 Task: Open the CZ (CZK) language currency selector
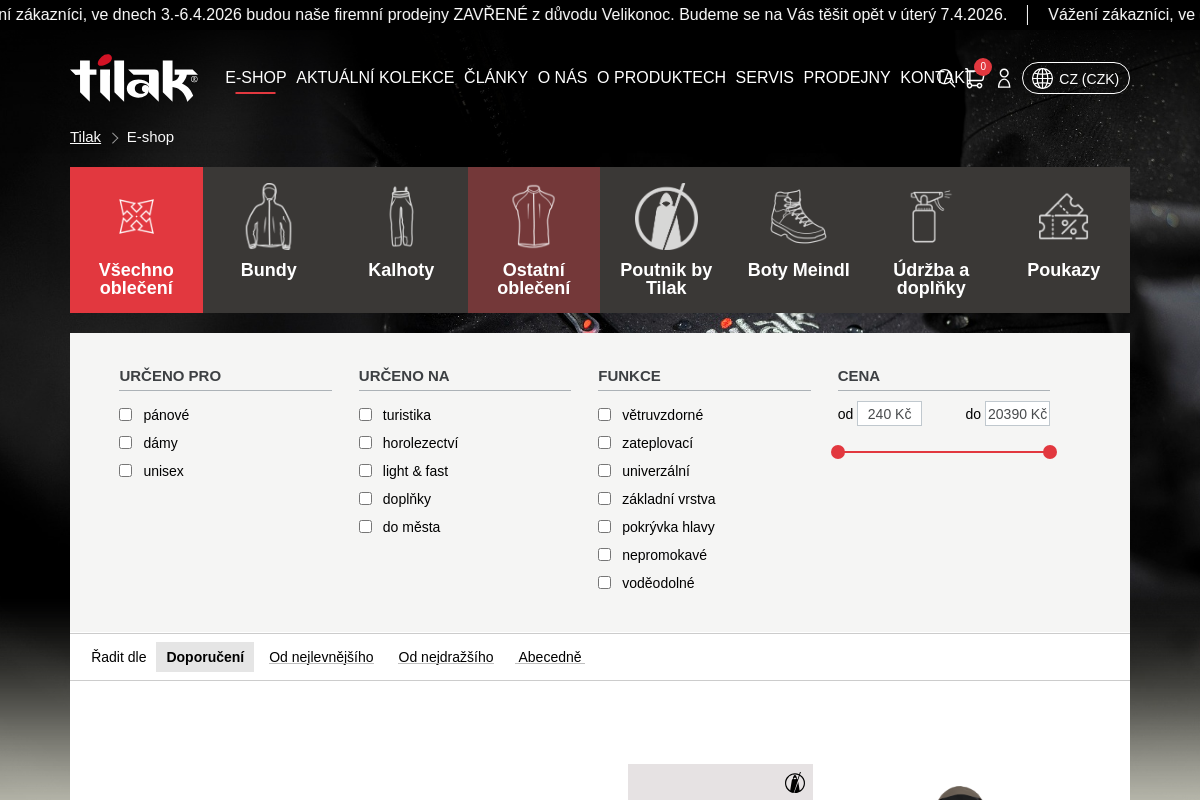click(1076, 78)
